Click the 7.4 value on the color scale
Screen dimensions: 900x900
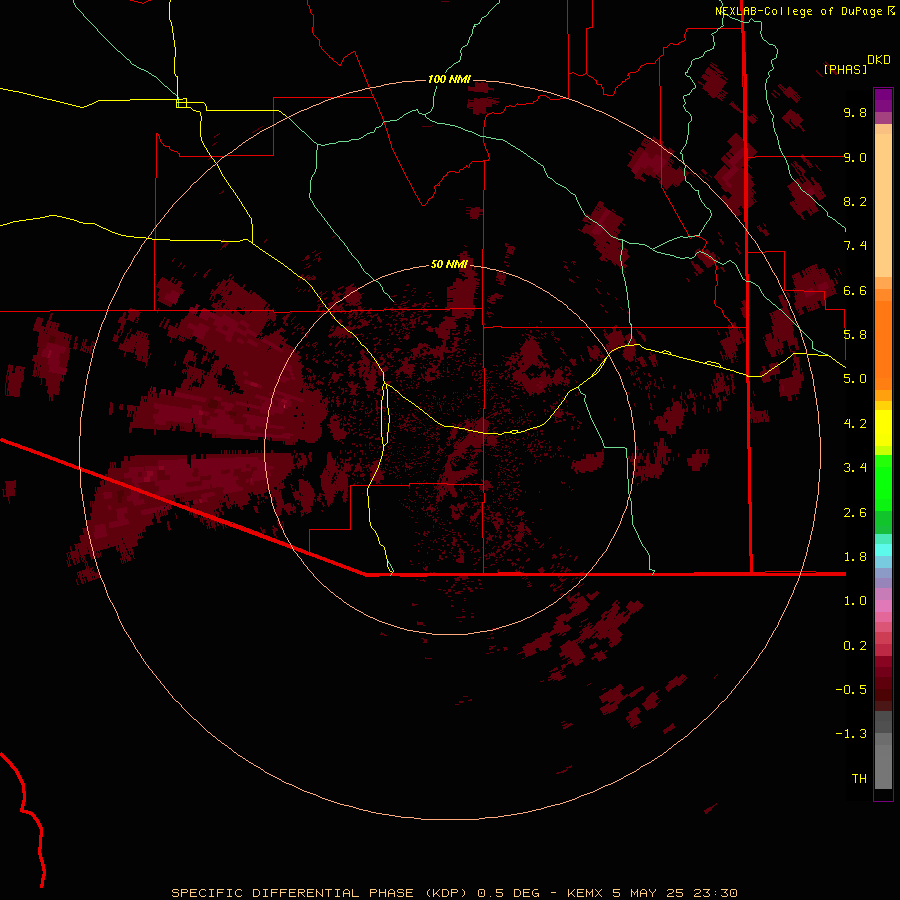pyautogui.click(x=855, y=246)
